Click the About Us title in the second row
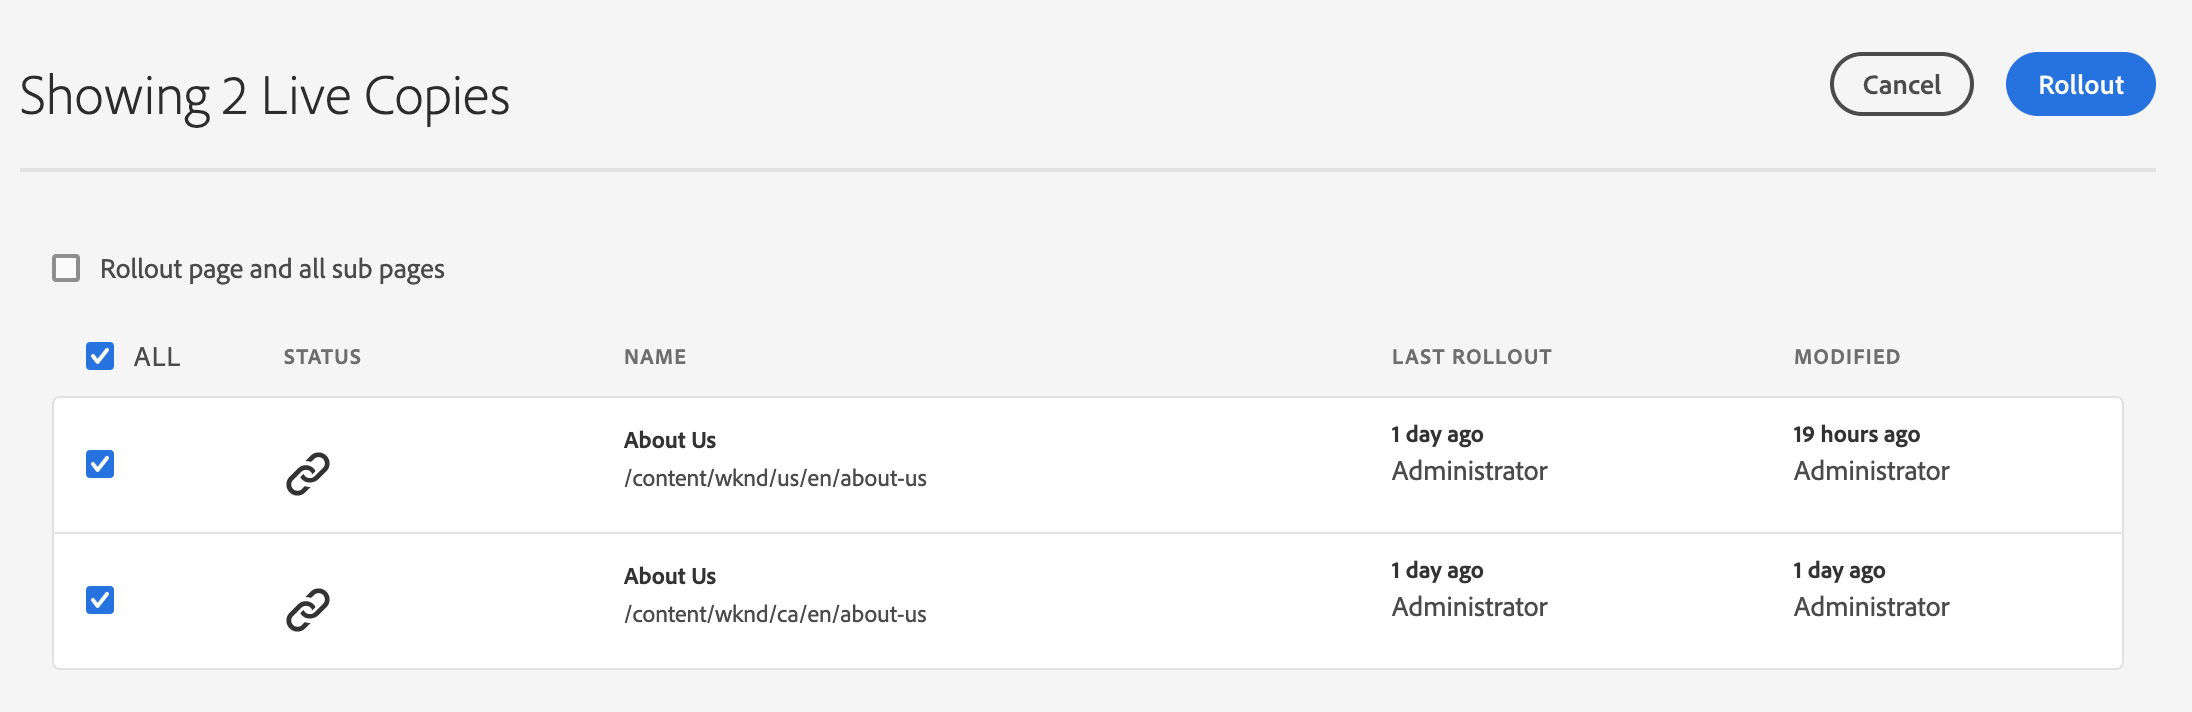Image resolution: width=2192 pixels, height=712 pixels. click(x=670, y=576)
